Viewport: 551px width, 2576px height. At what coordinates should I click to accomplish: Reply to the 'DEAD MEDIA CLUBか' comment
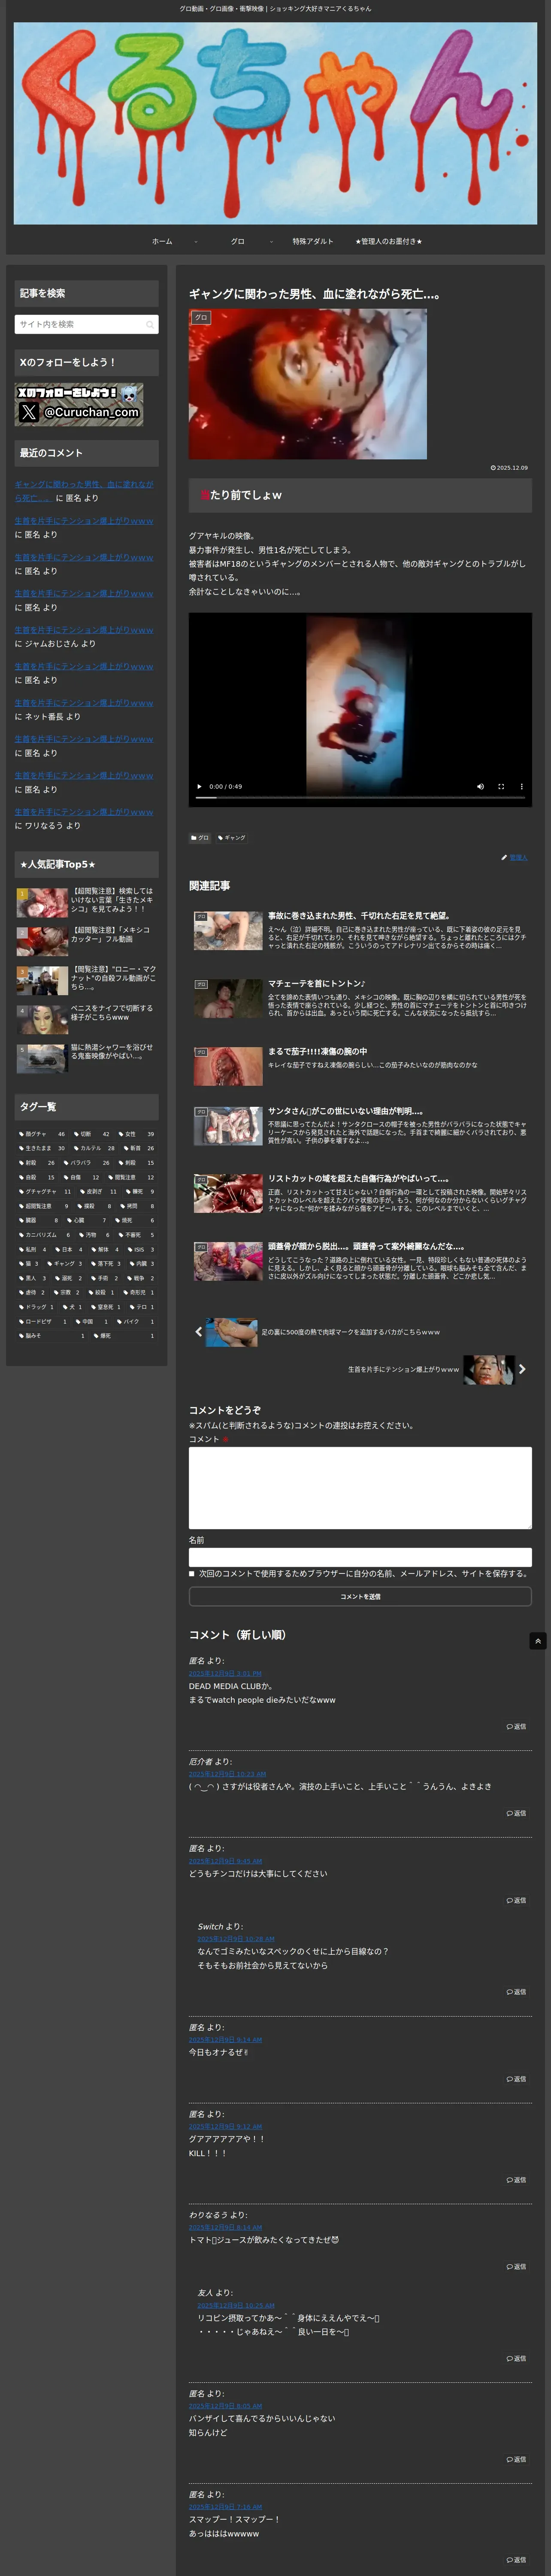coord(516,1727)
